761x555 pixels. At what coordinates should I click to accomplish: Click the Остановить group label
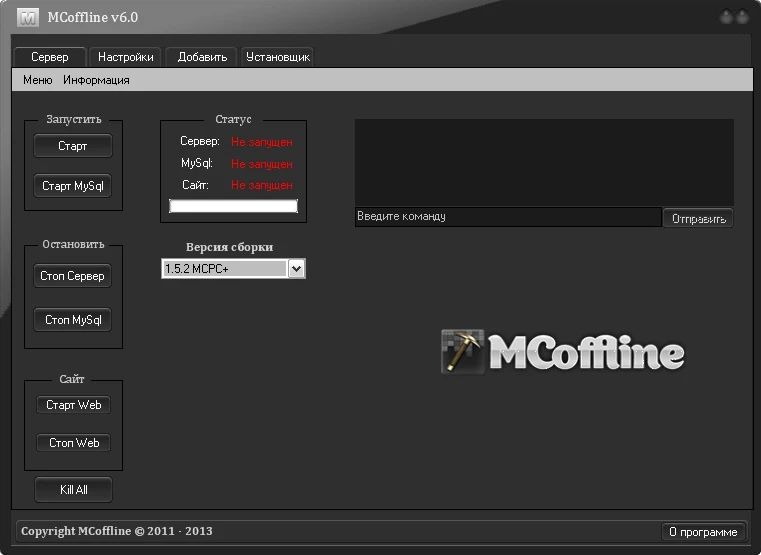click(73, 244)
